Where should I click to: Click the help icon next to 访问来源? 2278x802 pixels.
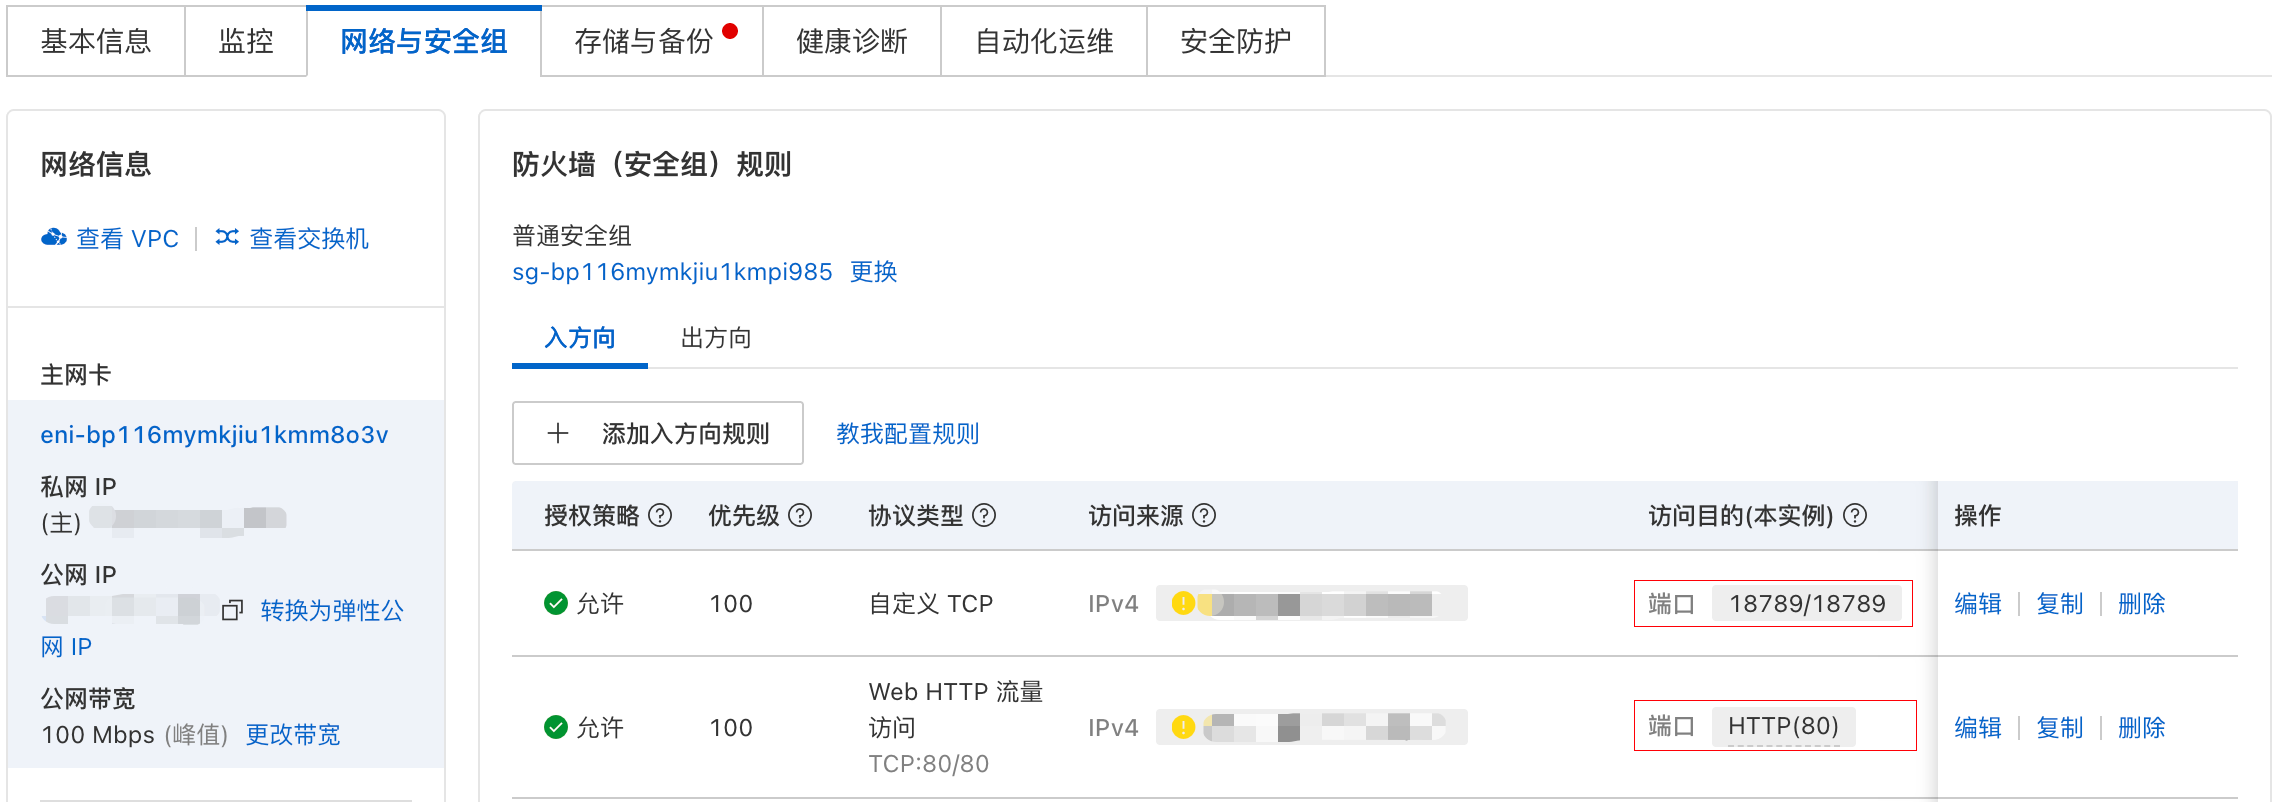pos(1204,515)
